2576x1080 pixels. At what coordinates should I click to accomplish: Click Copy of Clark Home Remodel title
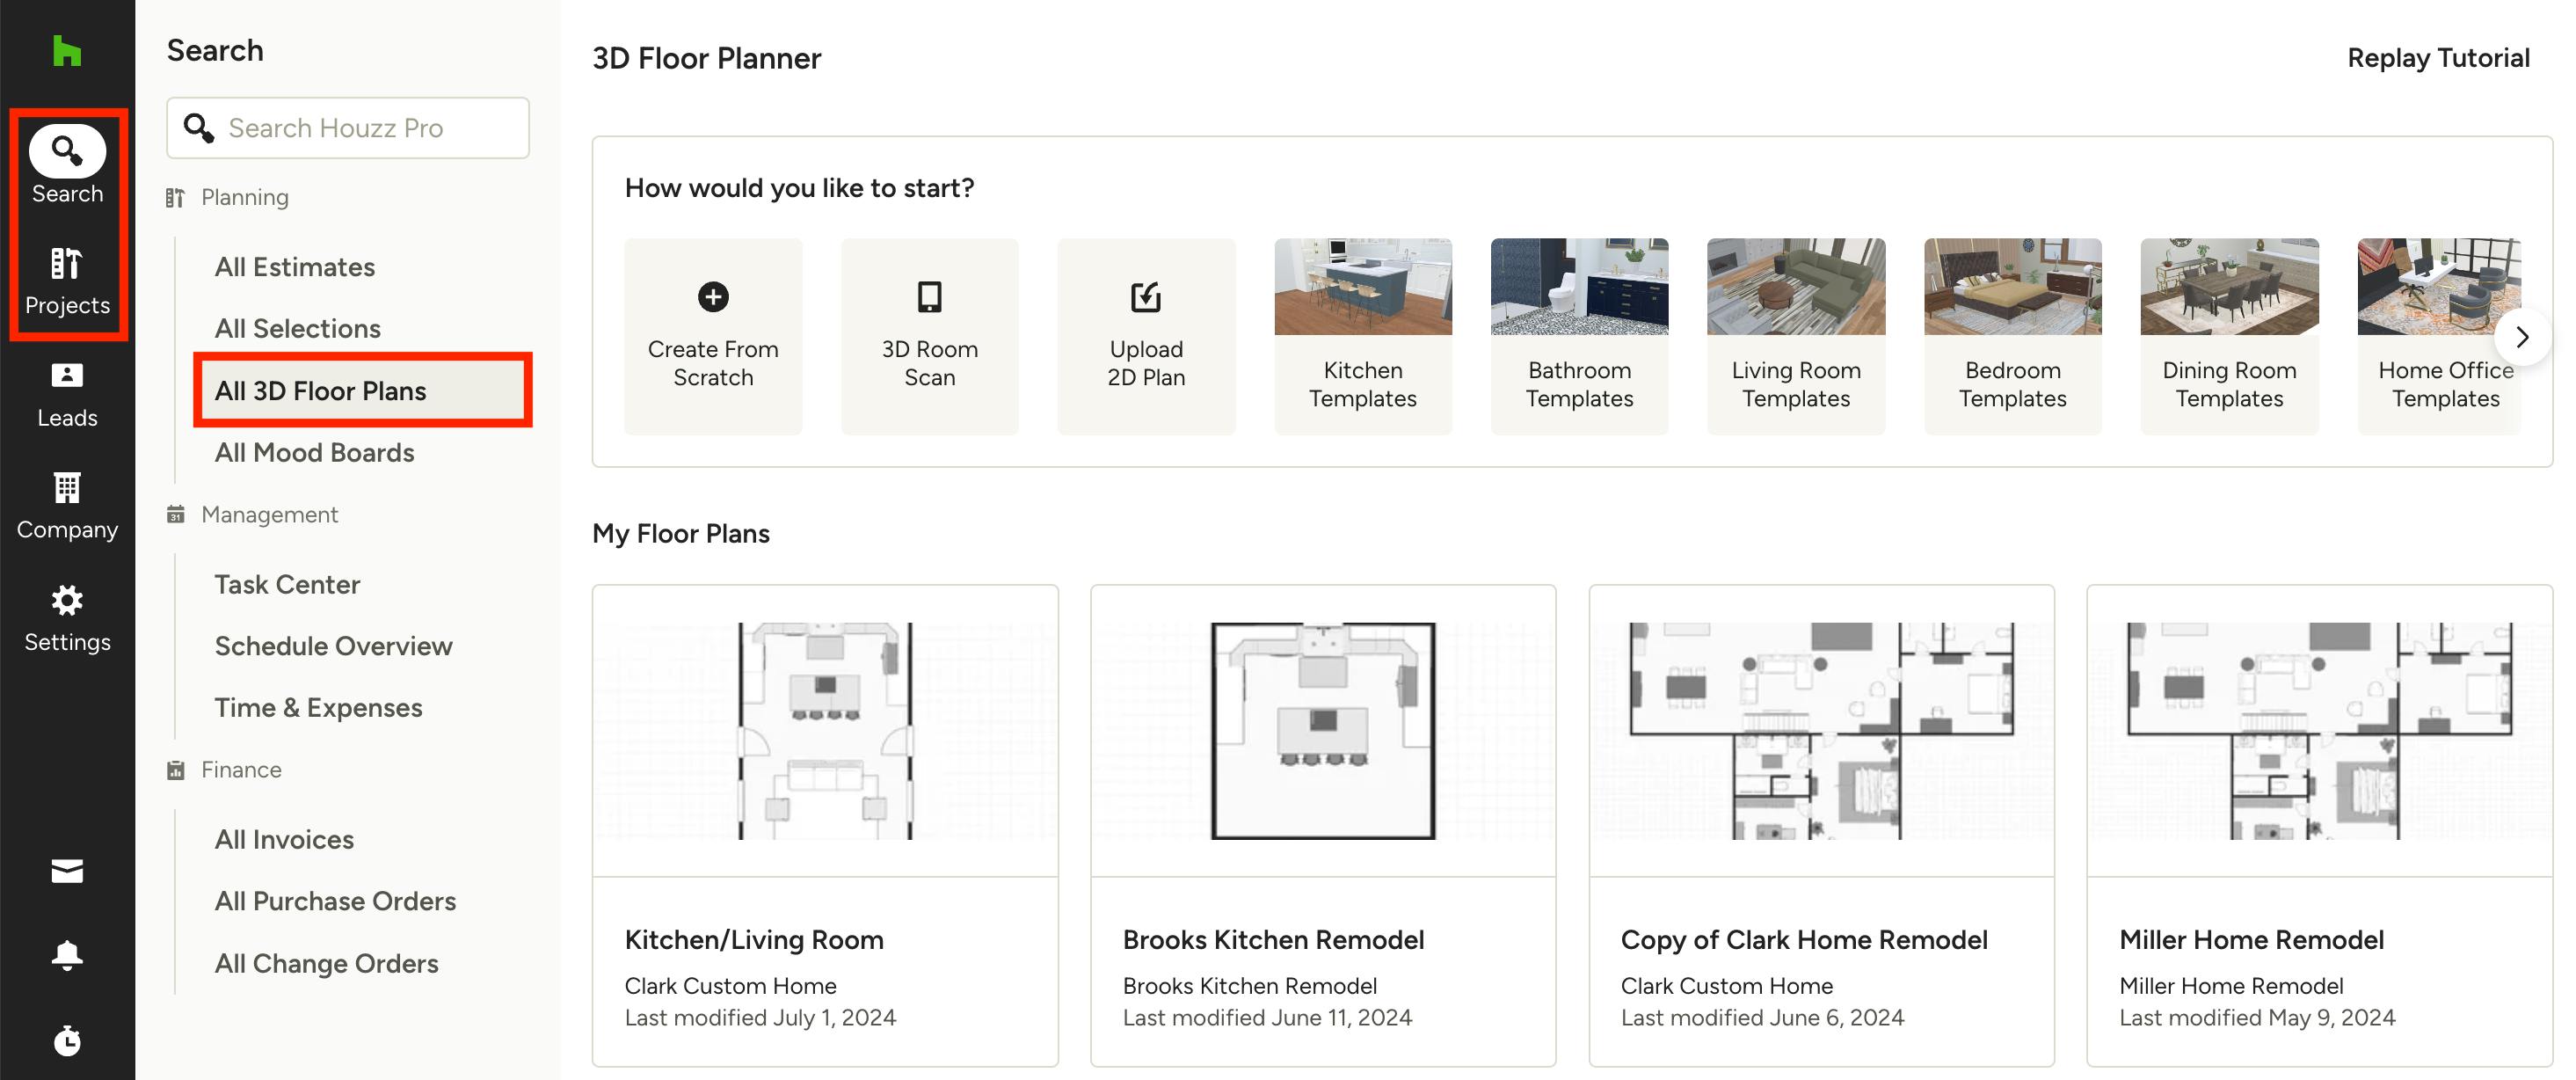1804,940
